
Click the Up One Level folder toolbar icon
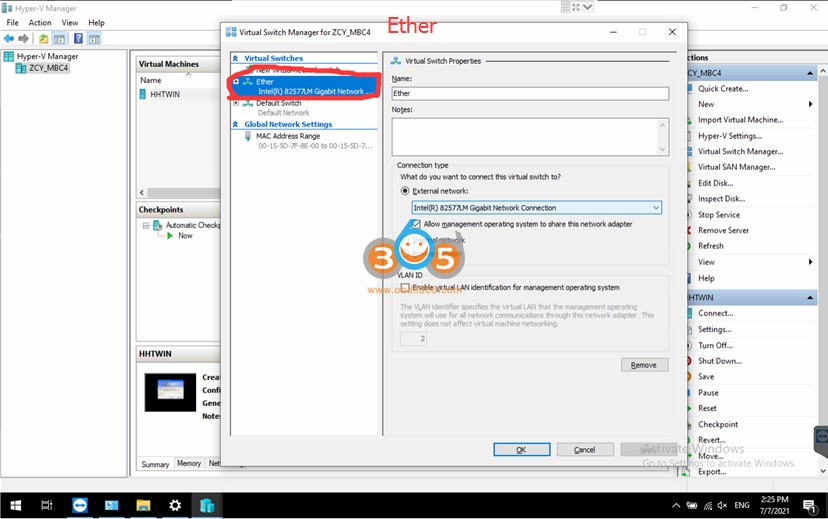[x=43, y=39]
